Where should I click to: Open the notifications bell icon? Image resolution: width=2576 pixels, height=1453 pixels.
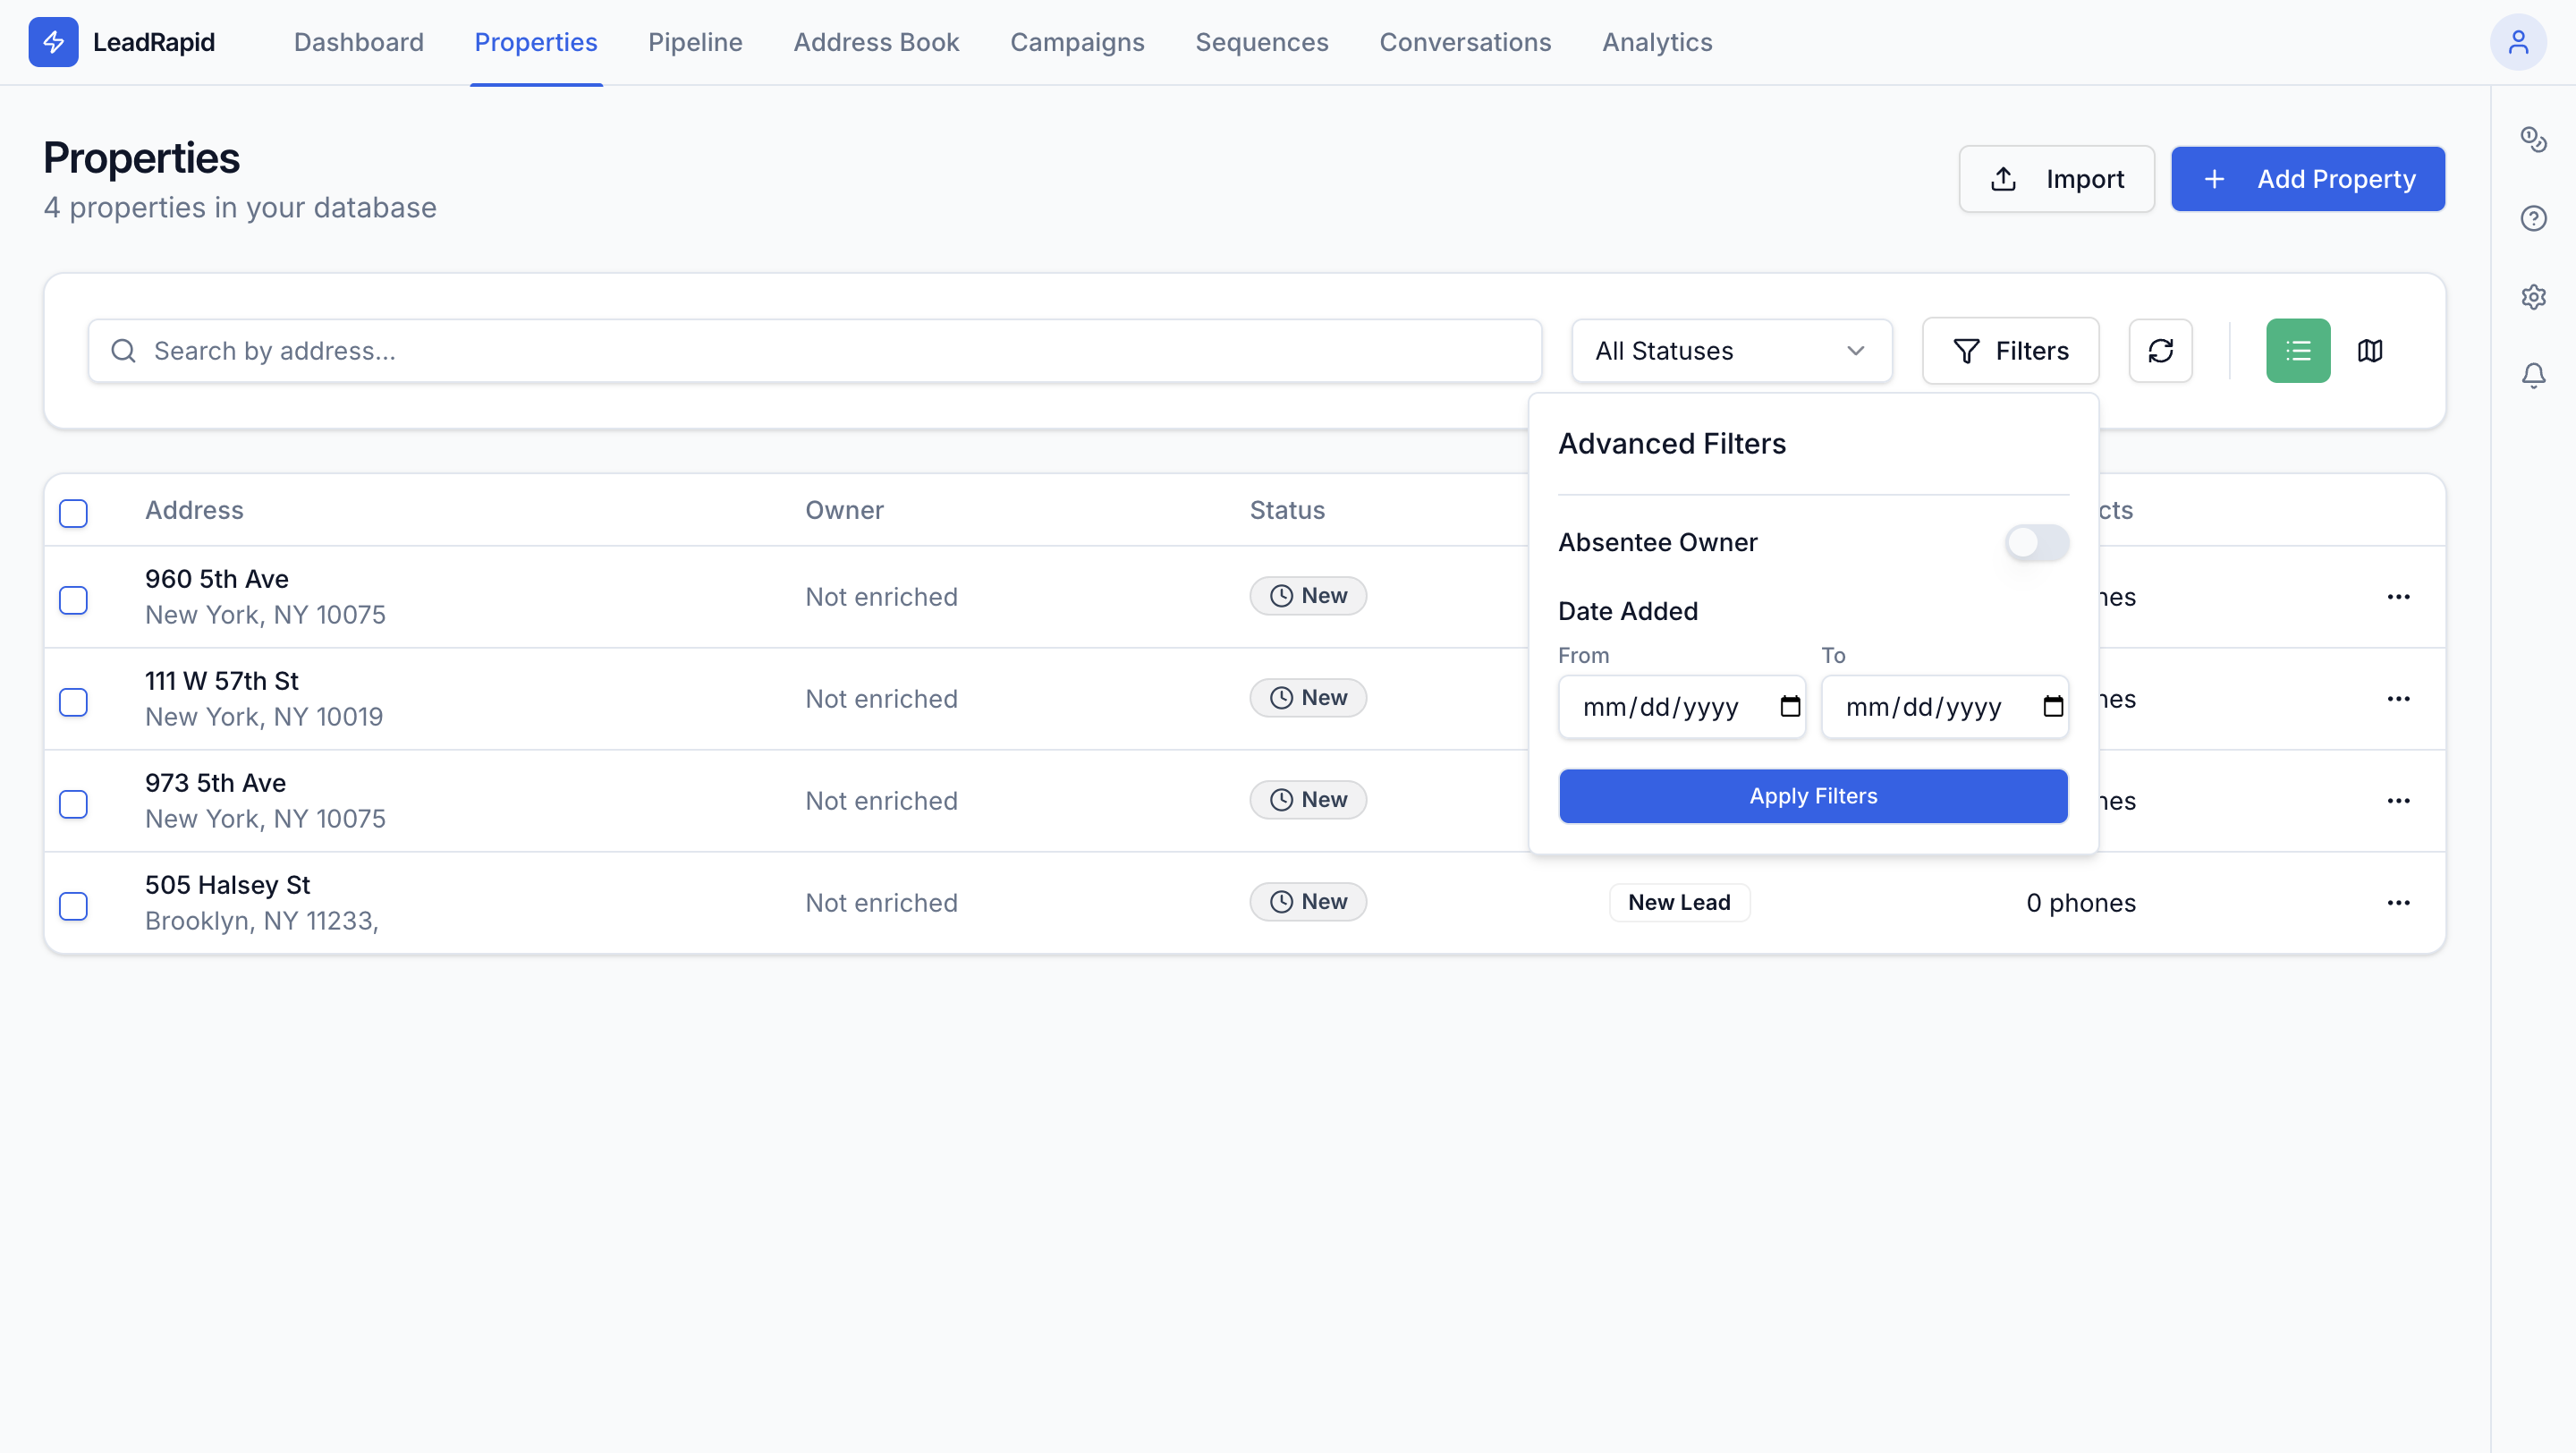tap(2533, 375)
